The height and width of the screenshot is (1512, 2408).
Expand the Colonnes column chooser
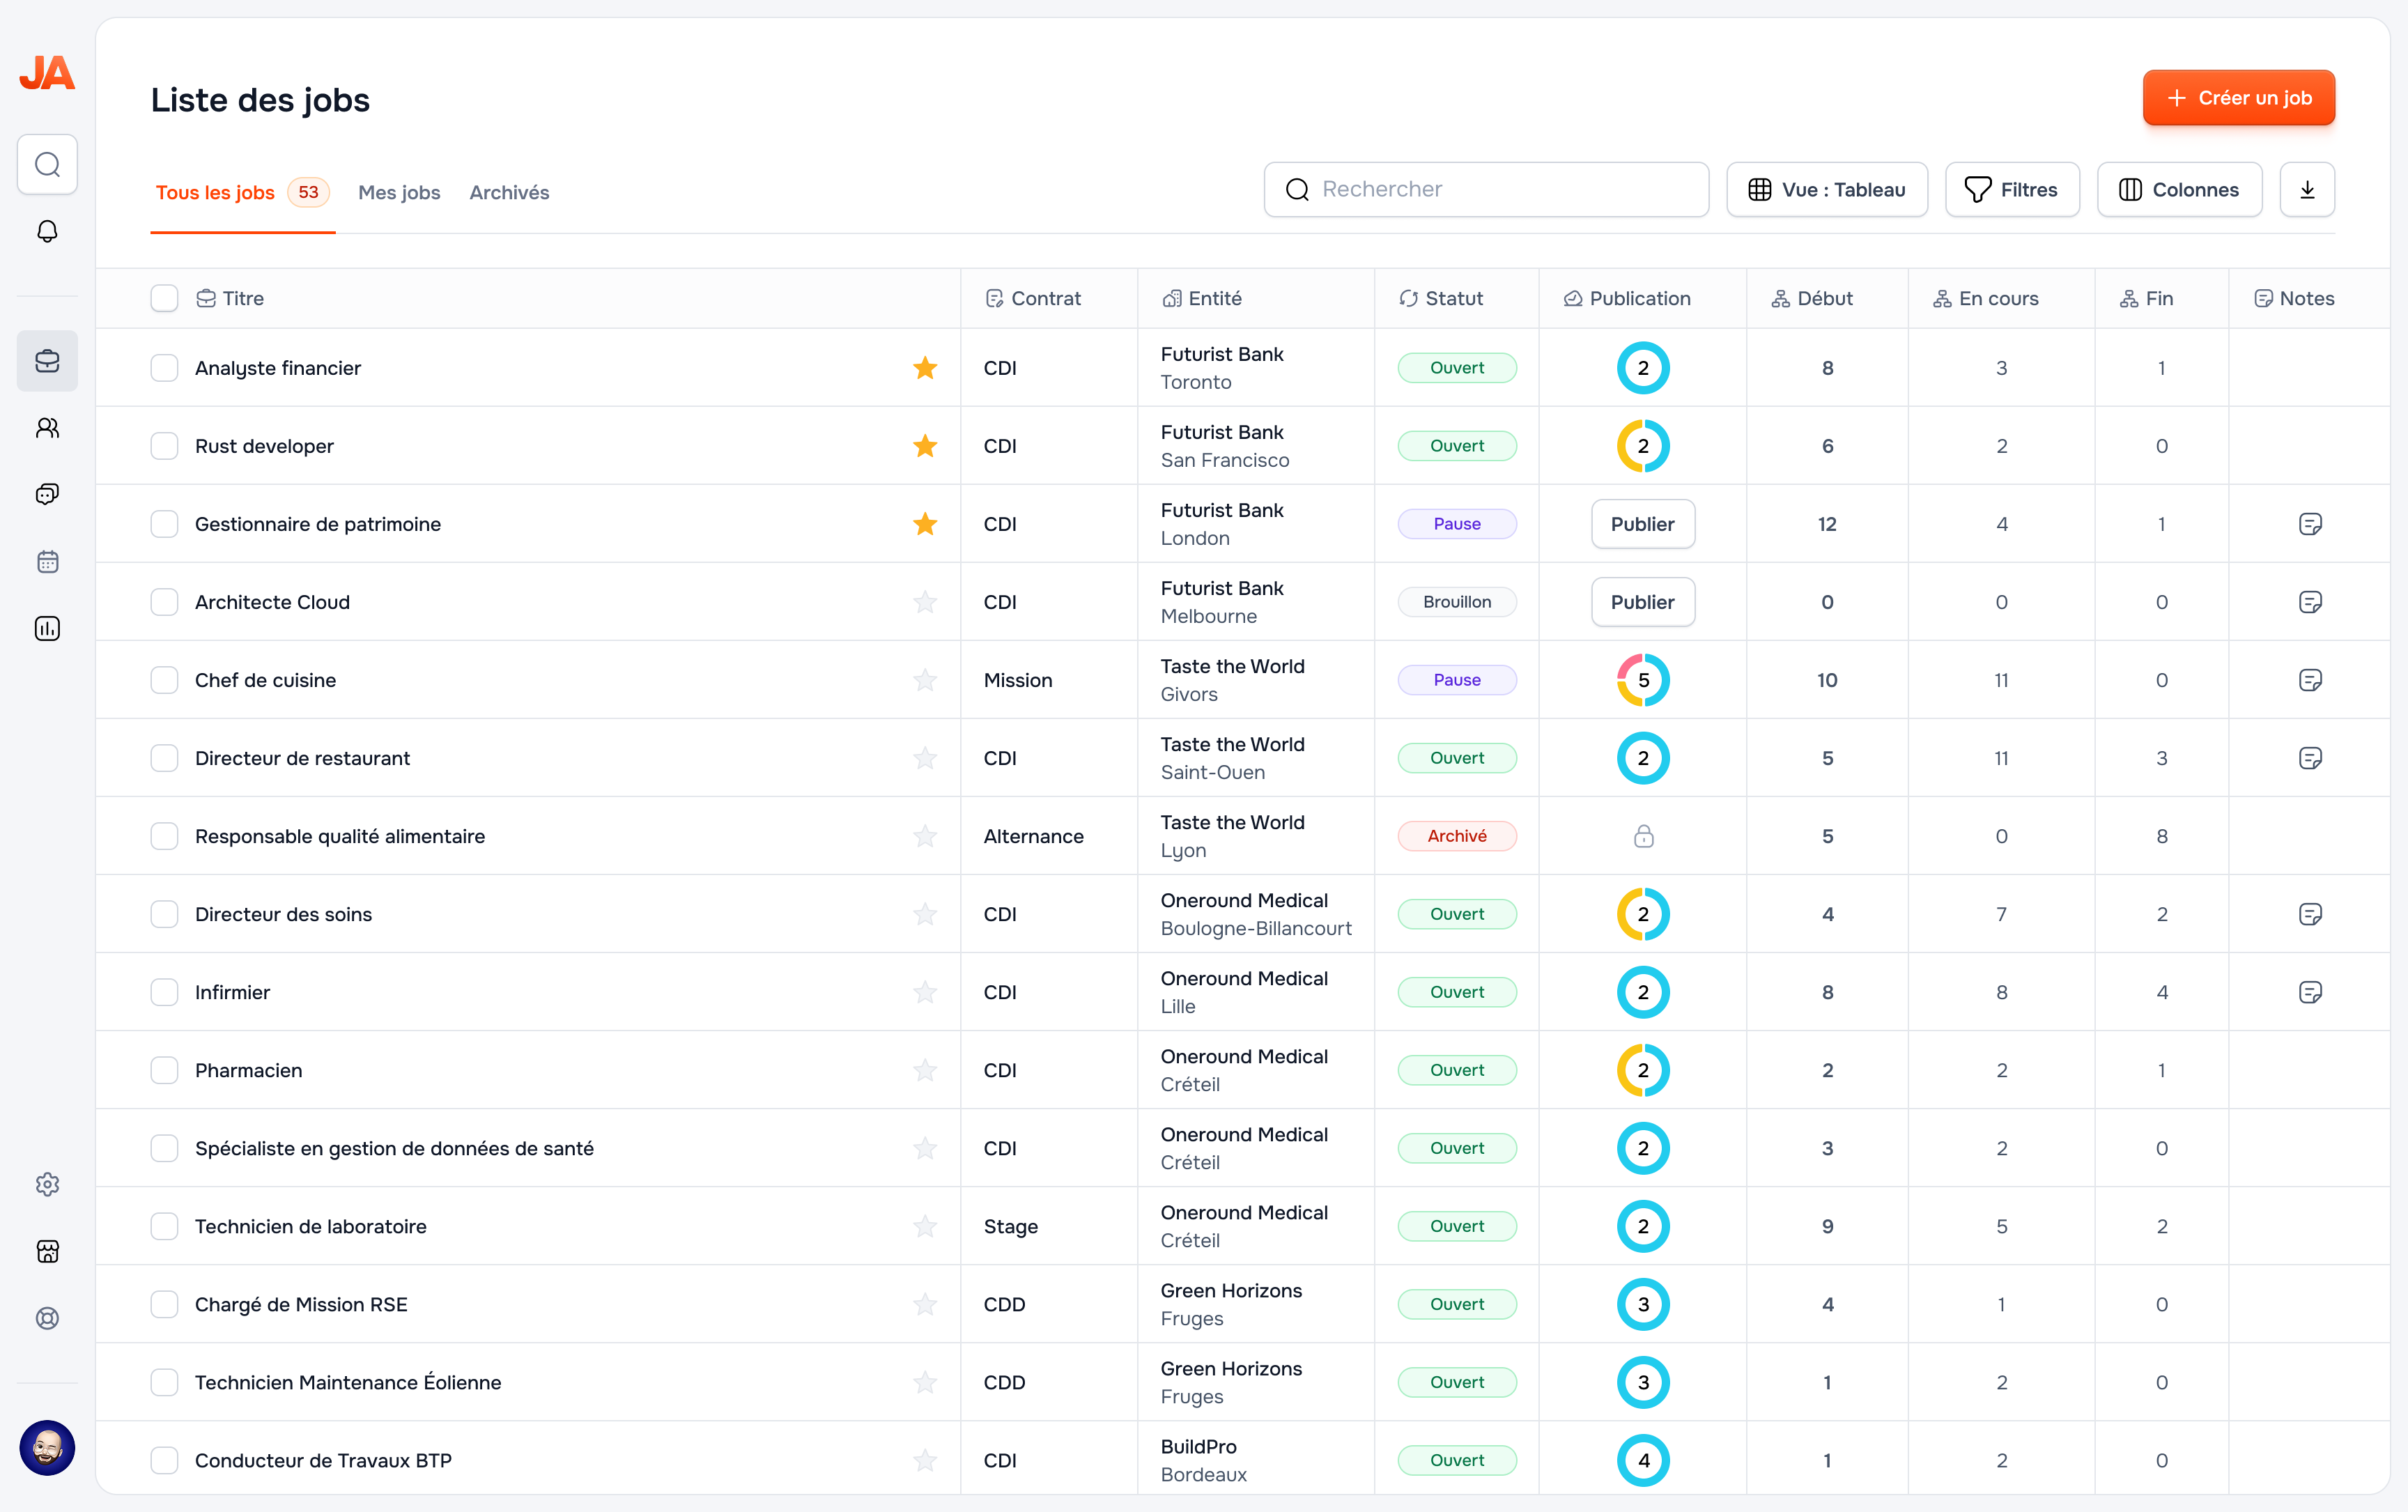[2178, 189]
